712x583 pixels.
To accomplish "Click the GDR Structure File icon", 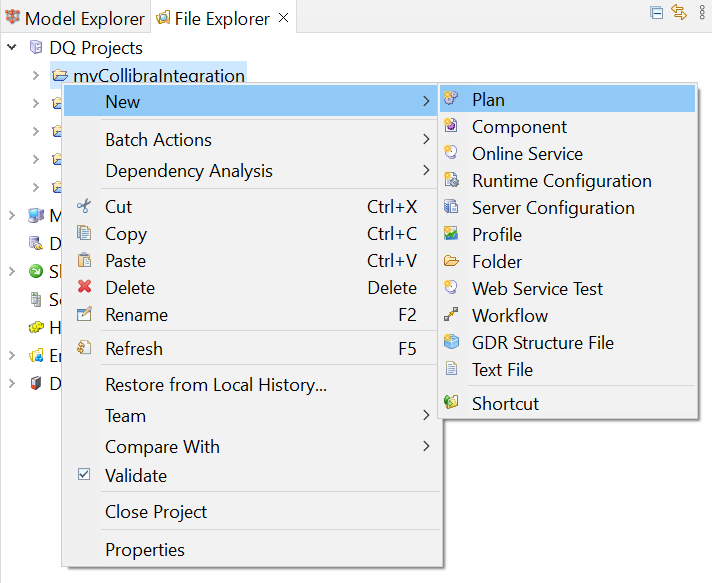I will pos(452,343).
